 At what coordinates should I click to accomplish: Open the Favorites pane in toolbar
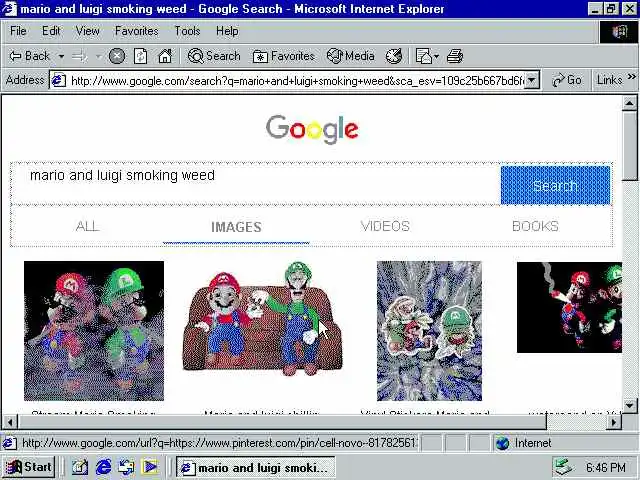point(284,56)
